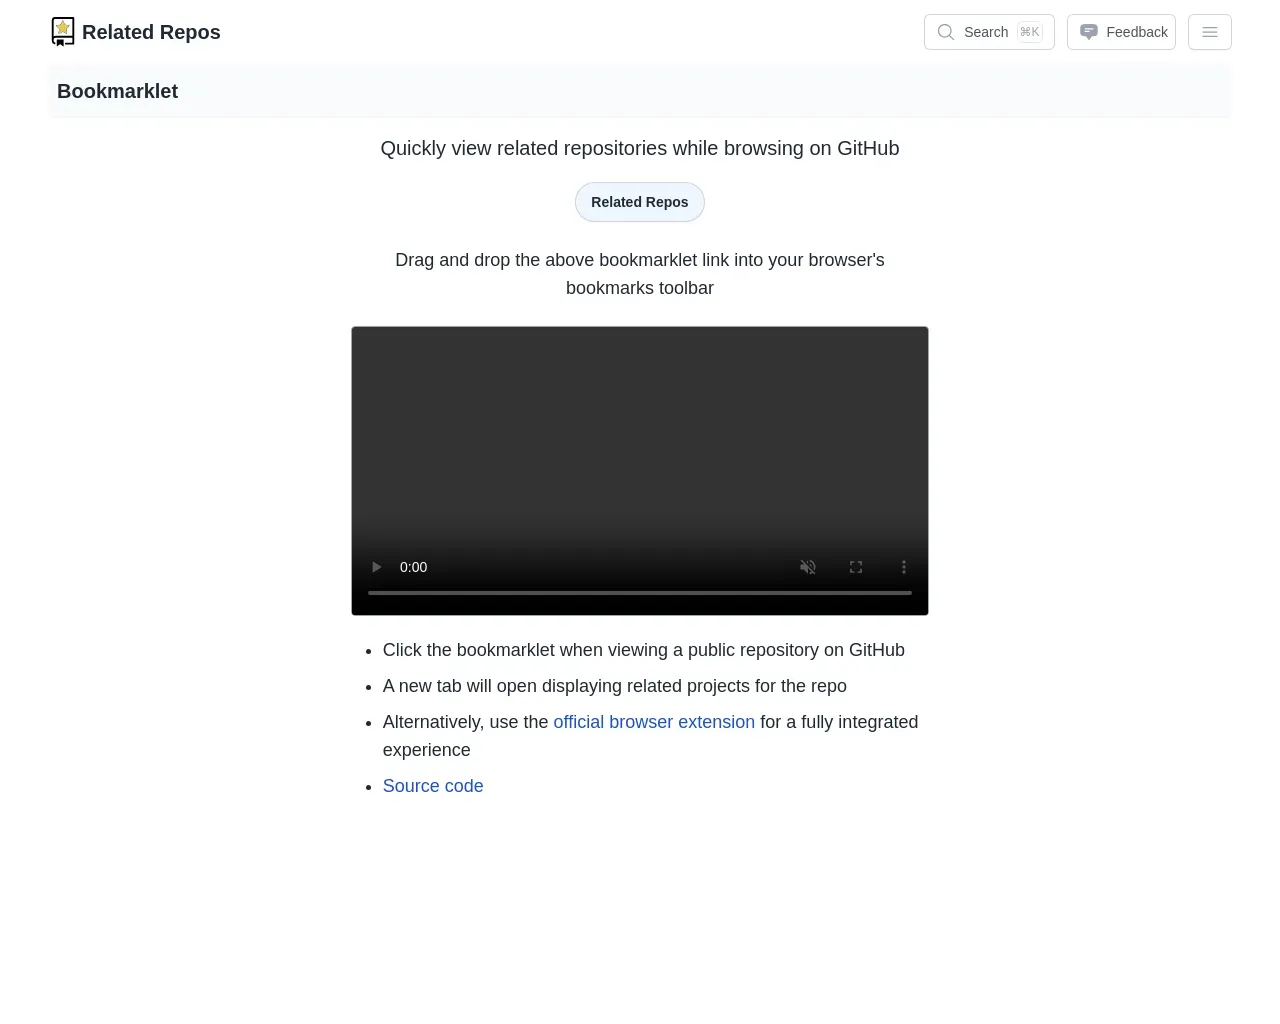Click "A new tab will open" bullet
The image size is (1280, 1024).
(615, 686)
